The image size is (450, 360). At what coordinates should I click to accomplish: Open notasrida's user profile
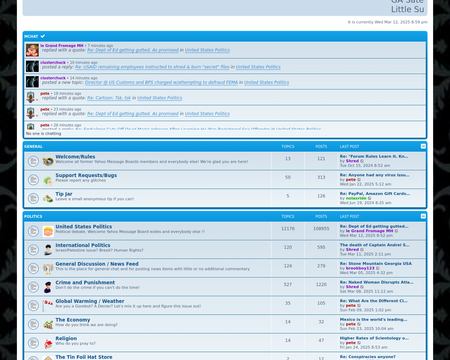356,198
